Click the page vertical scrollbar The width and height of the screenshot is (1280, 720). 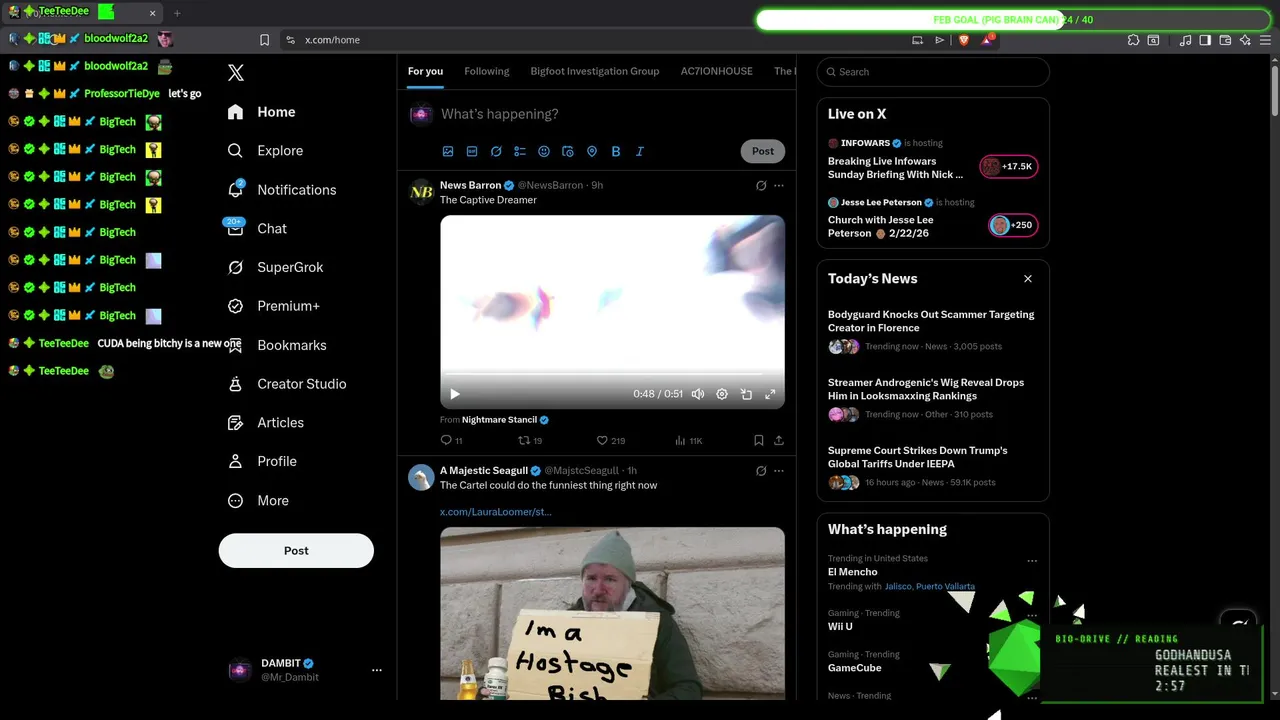[1275, 90]
